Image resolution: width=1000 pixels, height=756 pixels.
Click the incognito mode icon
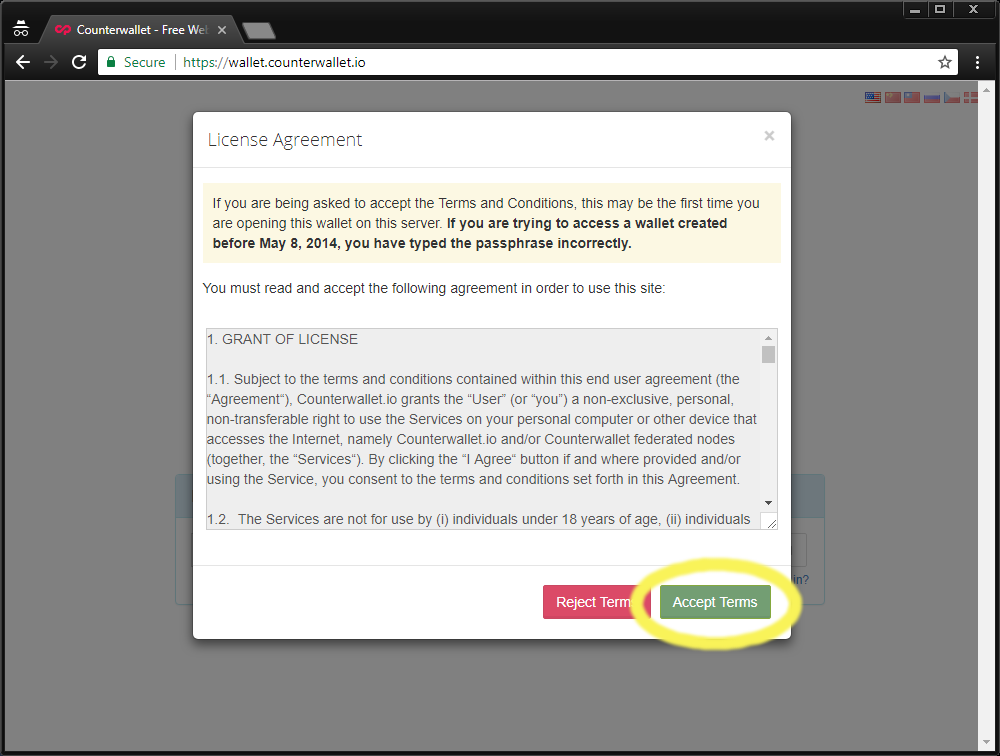pos(21,29)
